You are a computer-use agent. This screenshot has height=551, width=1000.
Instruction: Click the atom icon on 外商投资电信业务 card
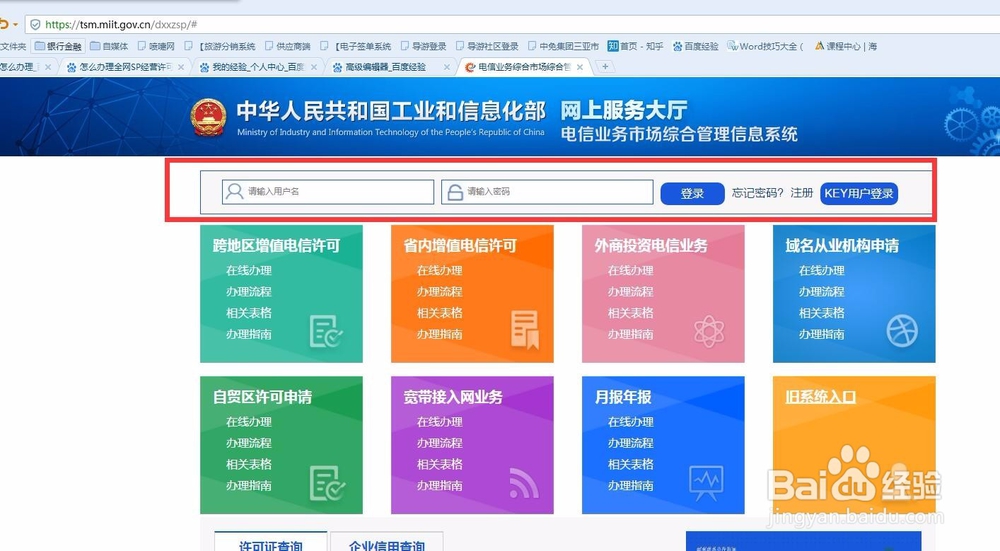709,331
